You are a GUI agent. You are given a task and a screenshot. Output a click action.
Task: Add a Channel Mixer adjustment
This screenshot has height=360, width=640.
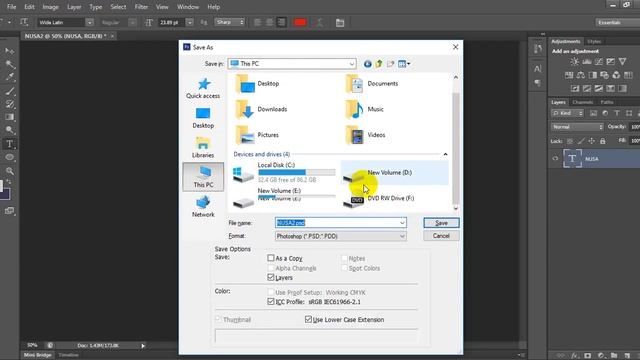616,75
